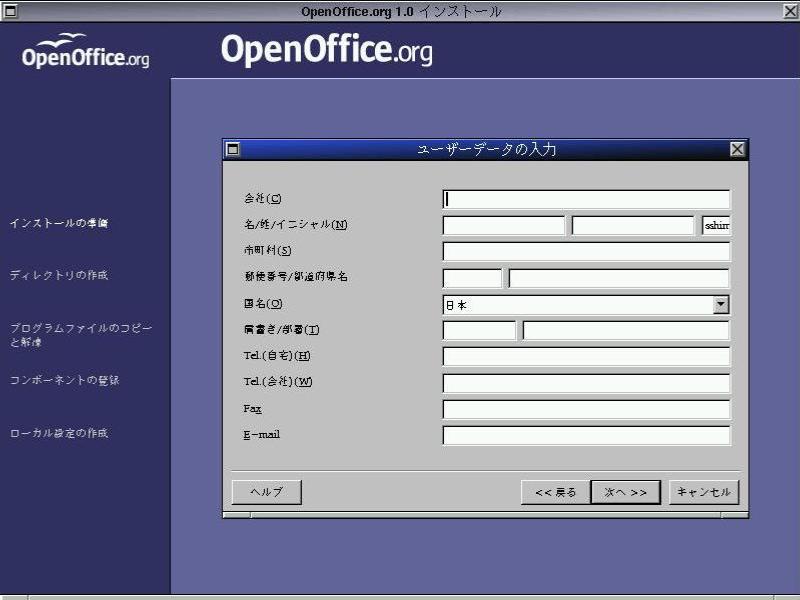This screenshot has width=800, height=600.
Task: Focus the postal code input box
Action: 472,278
